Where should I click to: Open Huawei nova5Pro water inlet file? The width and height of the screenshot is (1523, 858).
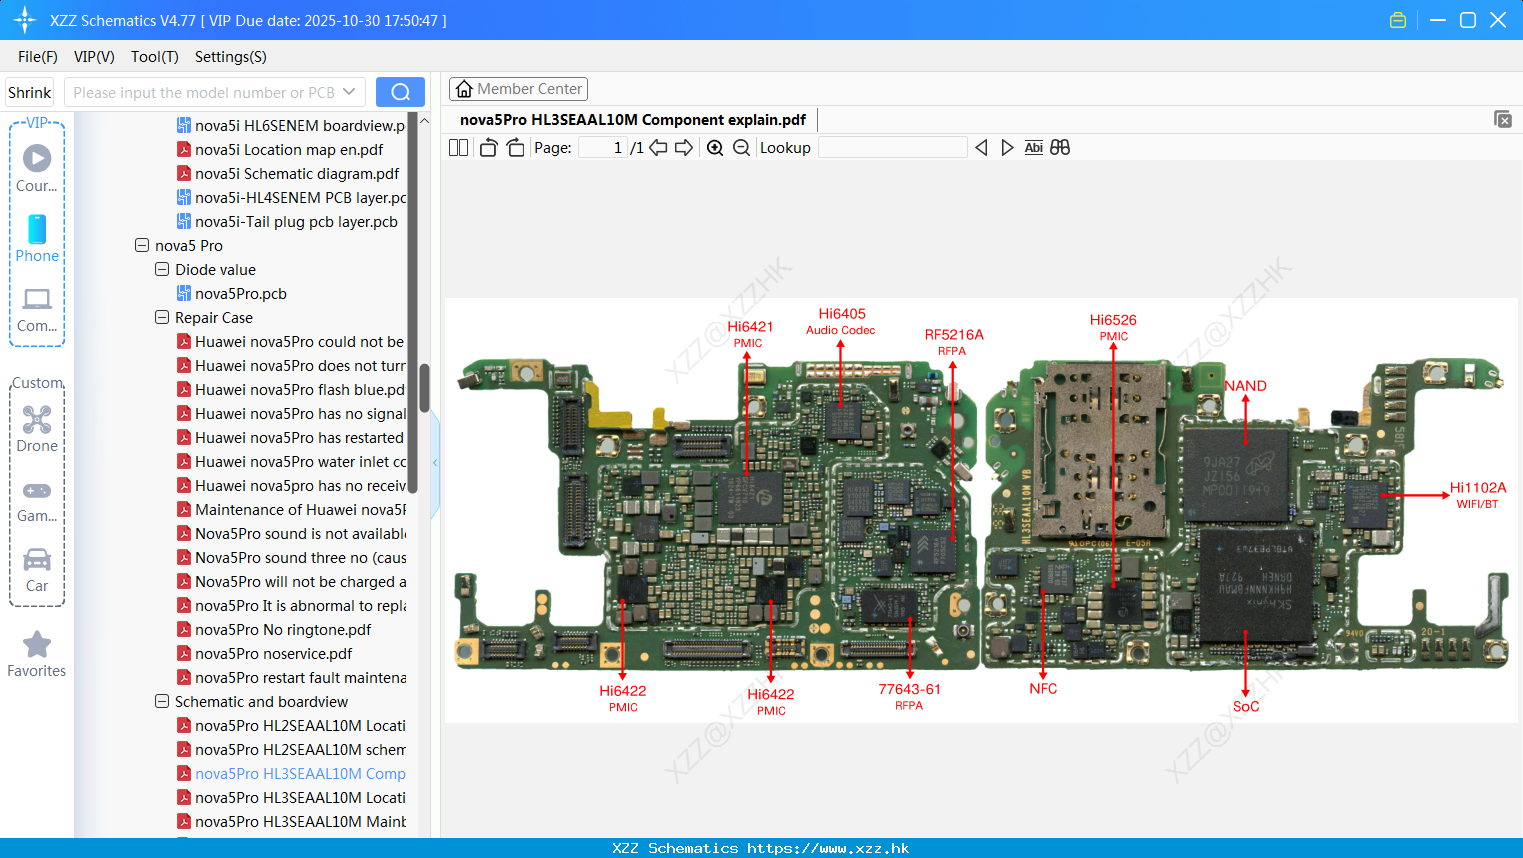(x=291, y=461)
